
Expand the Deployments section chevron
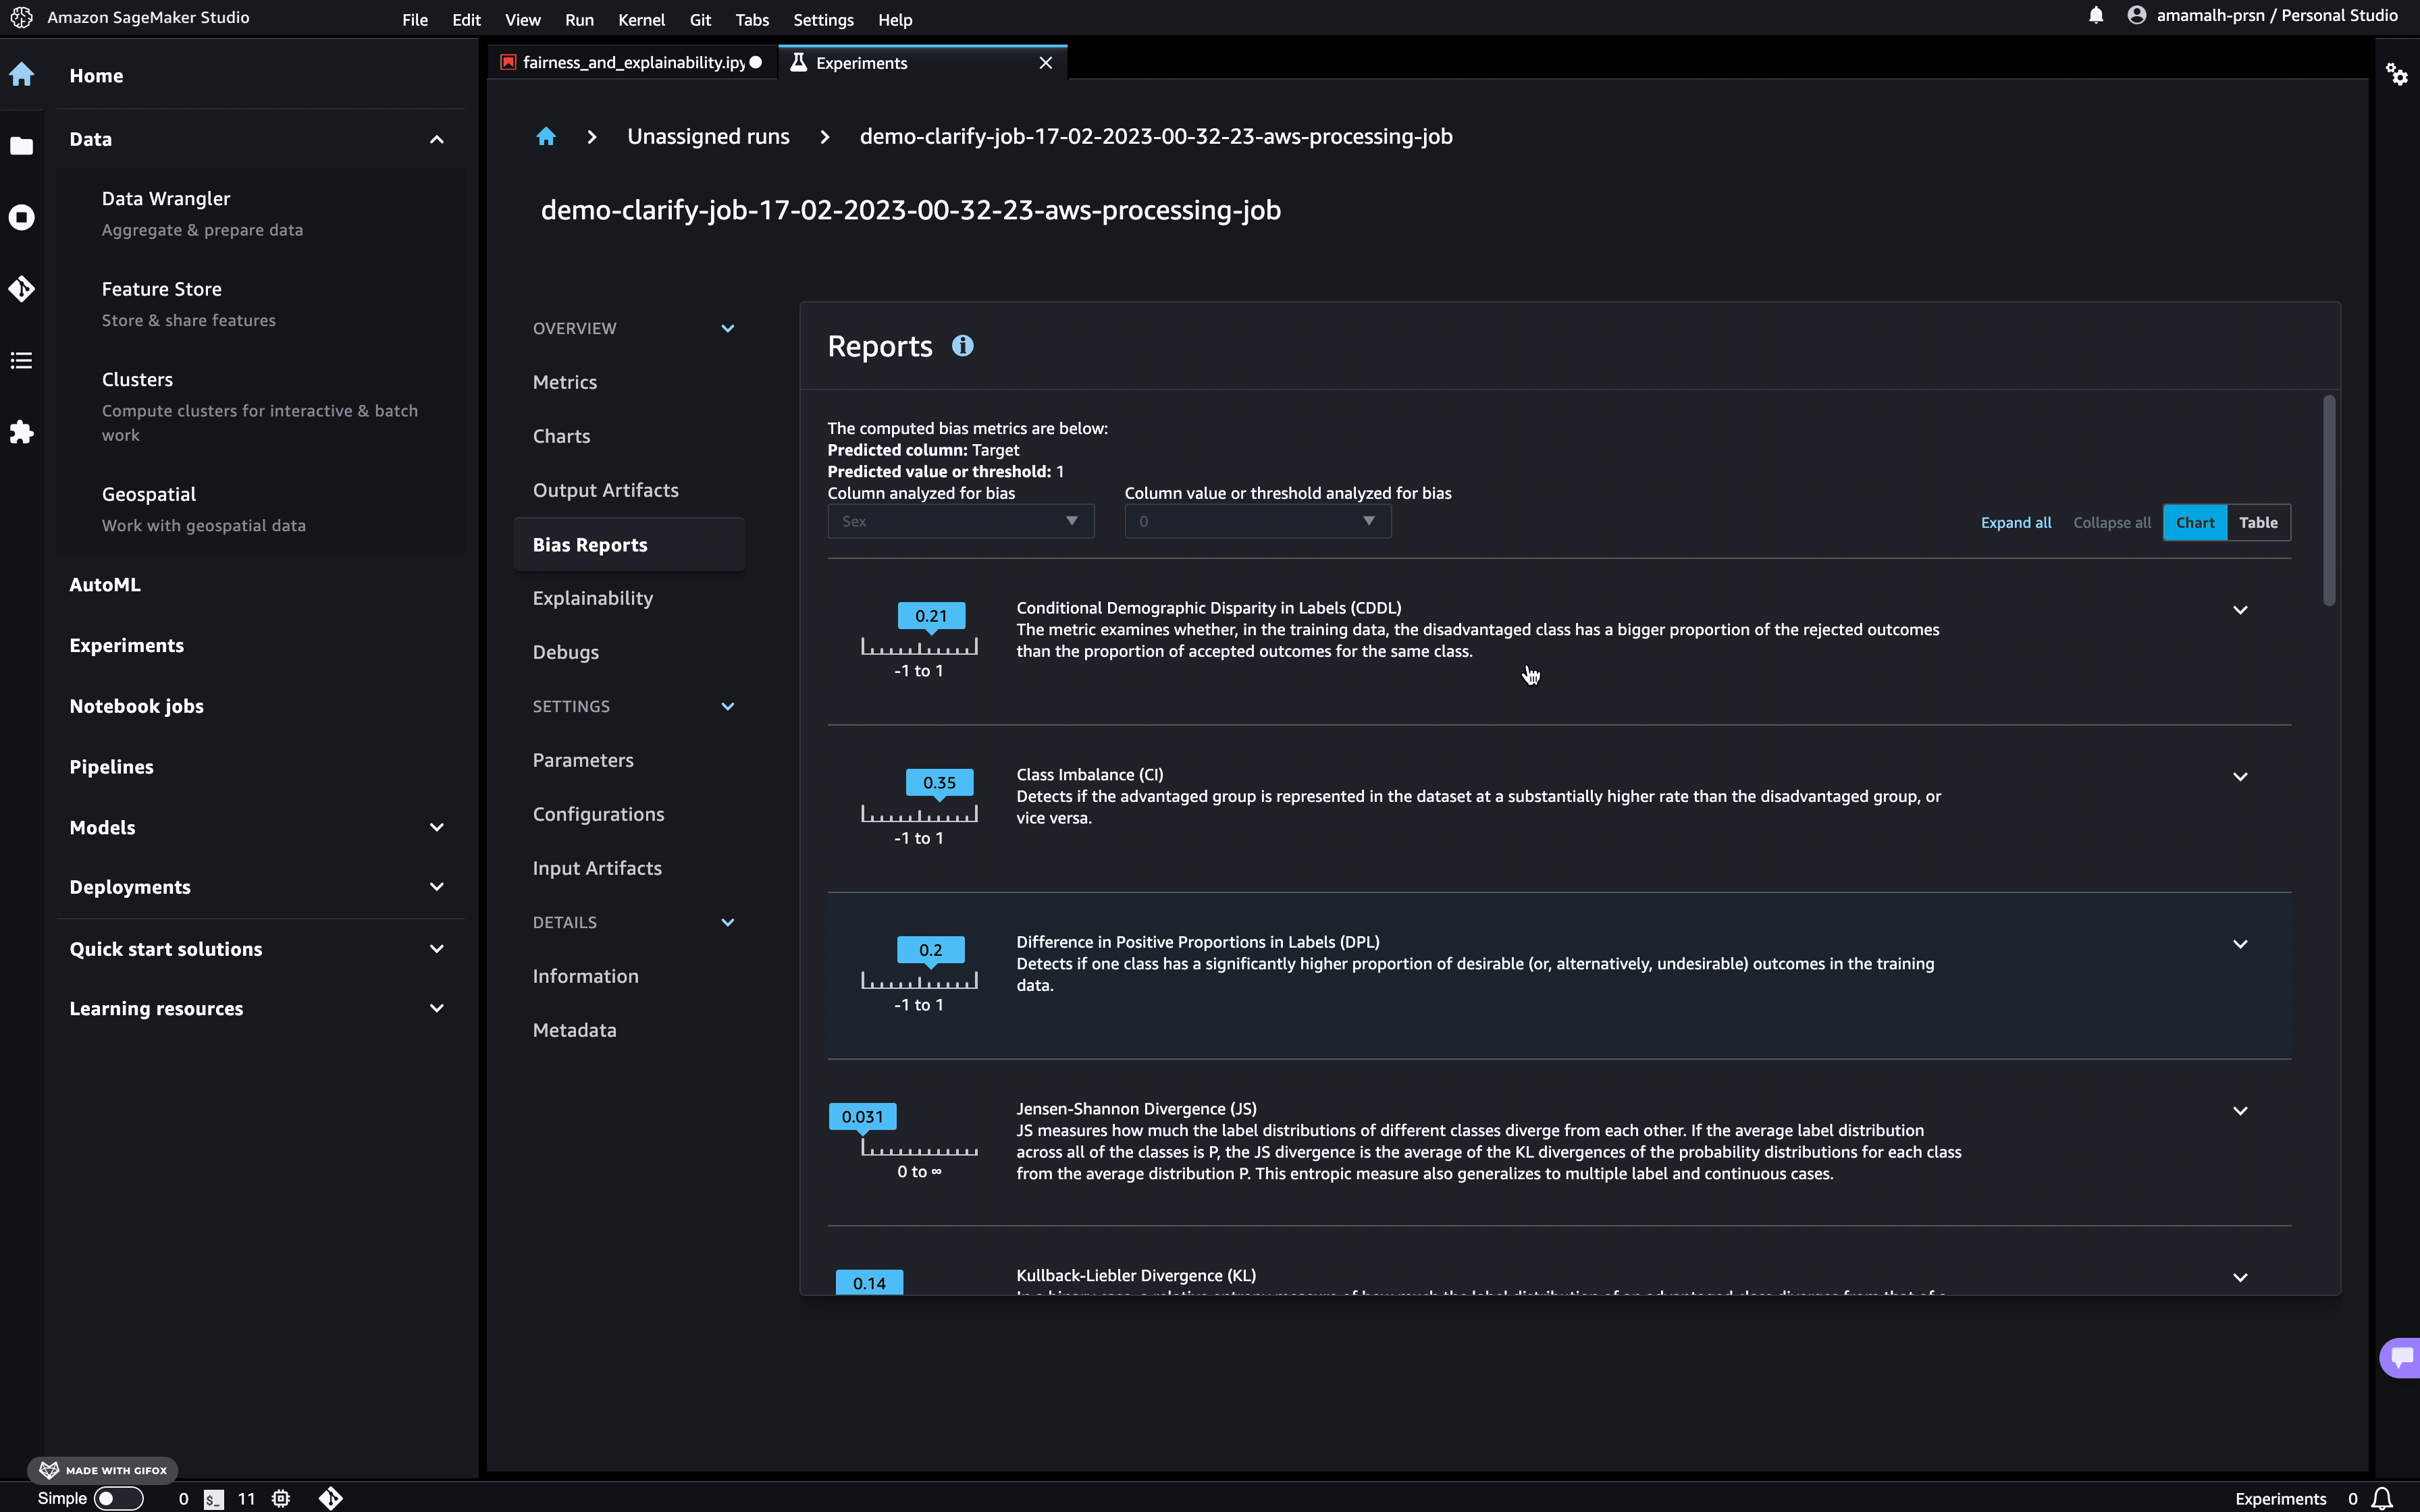(x=437, y=887)
